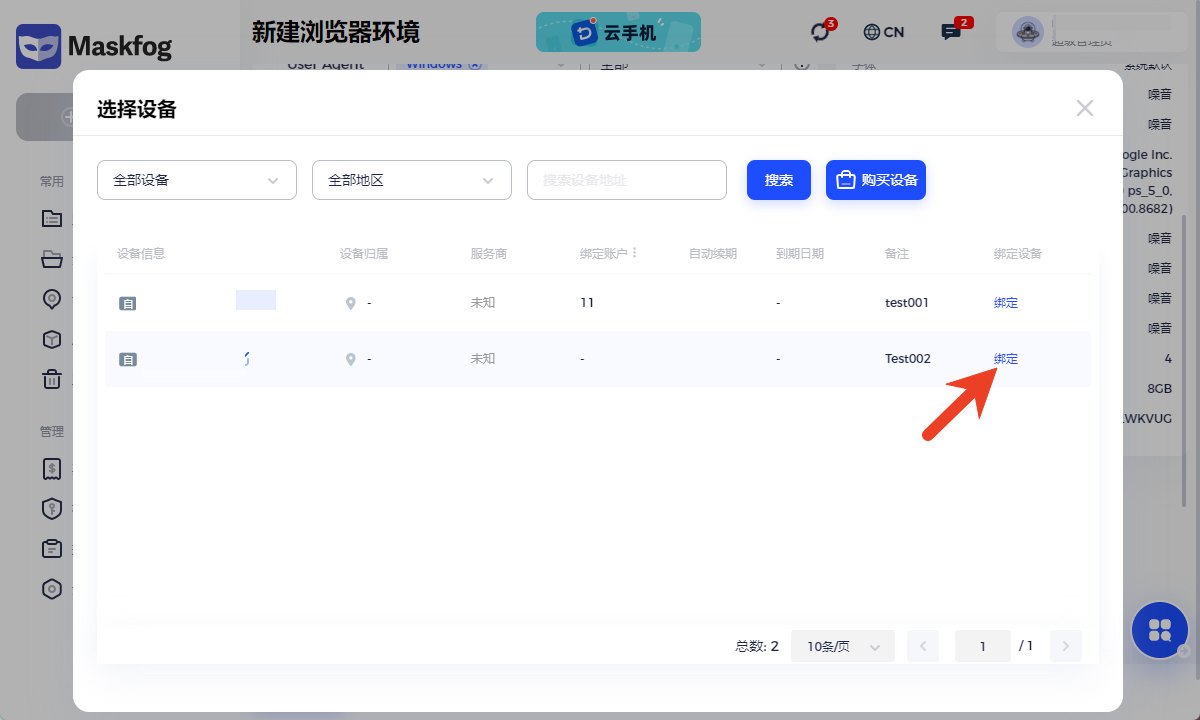The height and width of the screenshot is (720, 1200).
Task: Click the user avatar in top bar
Action: 1024,32
